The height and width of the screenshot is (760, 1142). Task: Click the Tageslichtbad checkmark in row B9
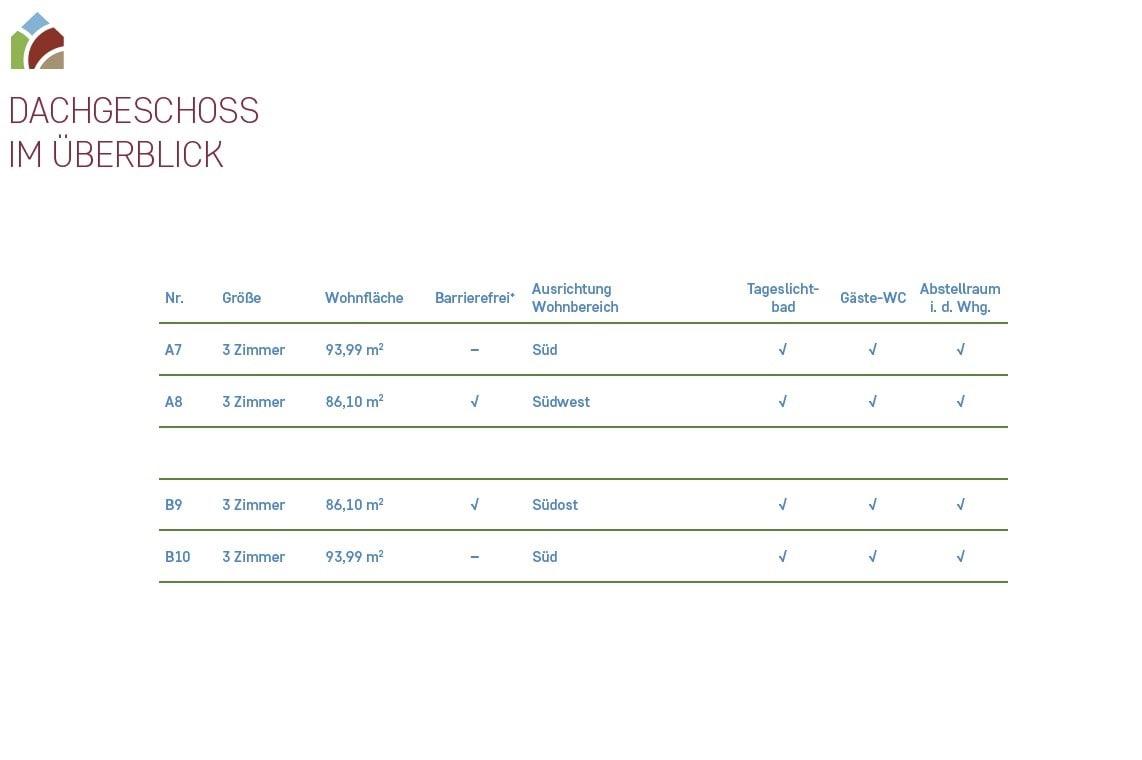782,505
